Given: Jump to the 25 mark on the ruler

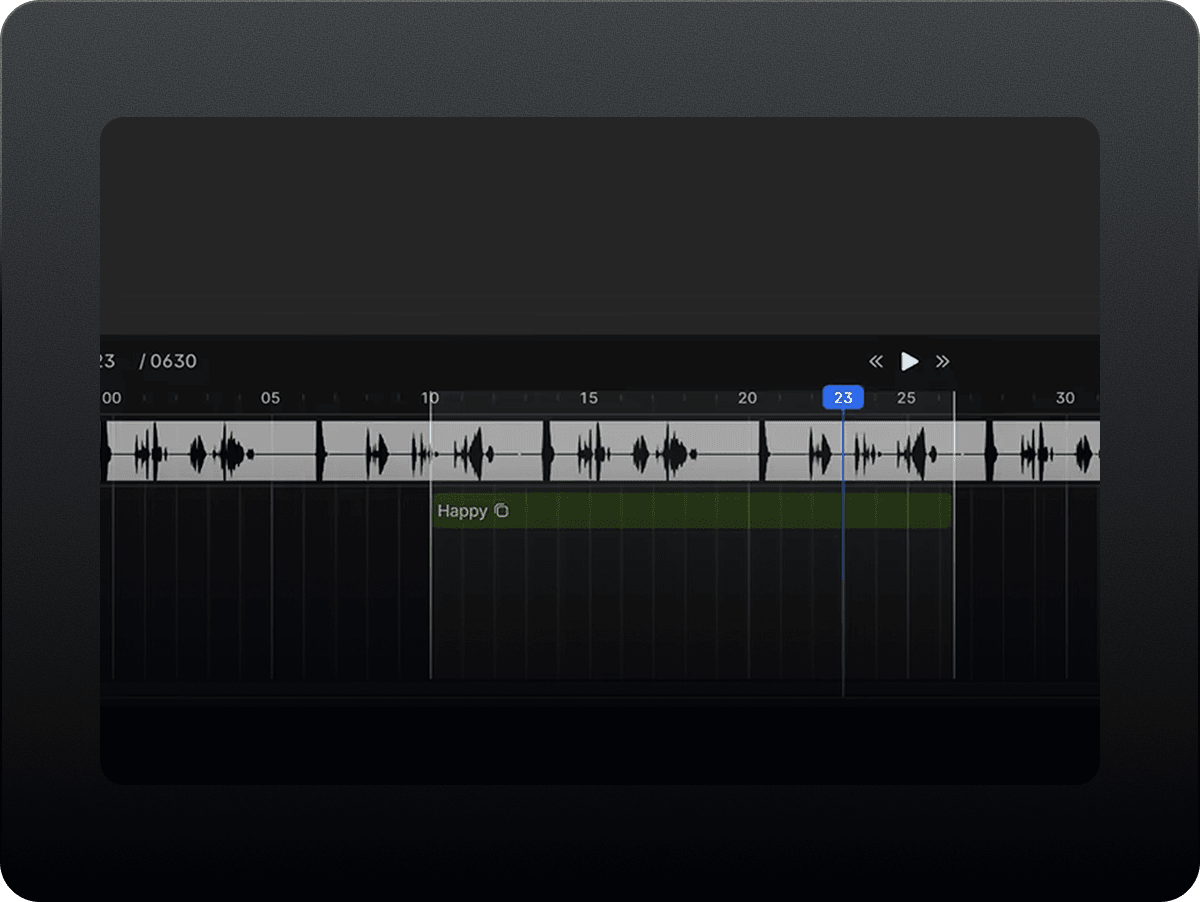Looking at the screenshot, I should tap(906, 398).
